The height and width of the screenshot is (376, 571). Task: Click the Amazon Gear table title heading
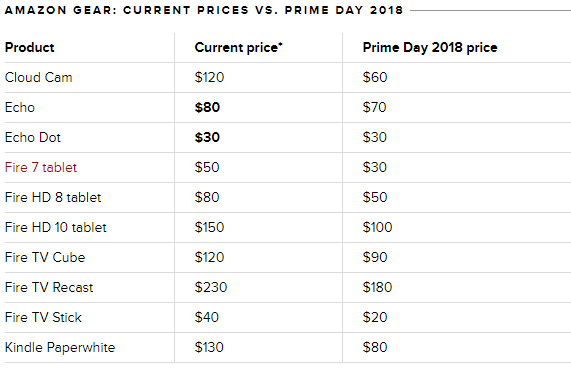204,10
